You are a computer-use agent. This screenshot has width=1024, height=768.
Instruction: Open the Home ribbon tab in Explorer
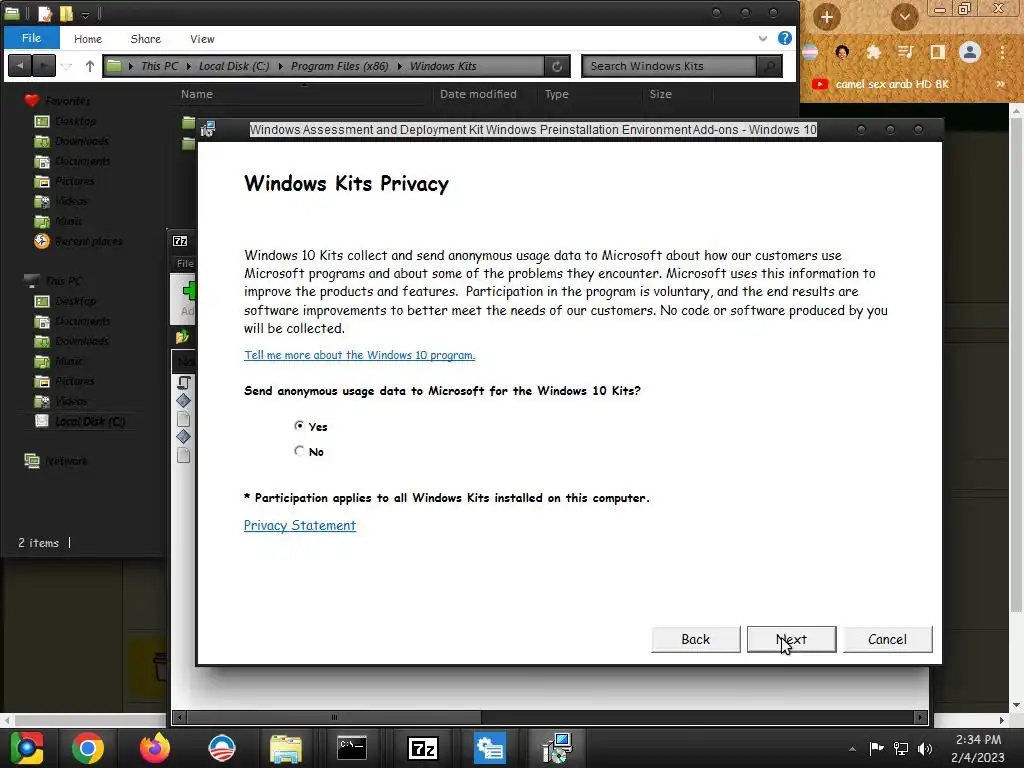click(x=88, y=39)
